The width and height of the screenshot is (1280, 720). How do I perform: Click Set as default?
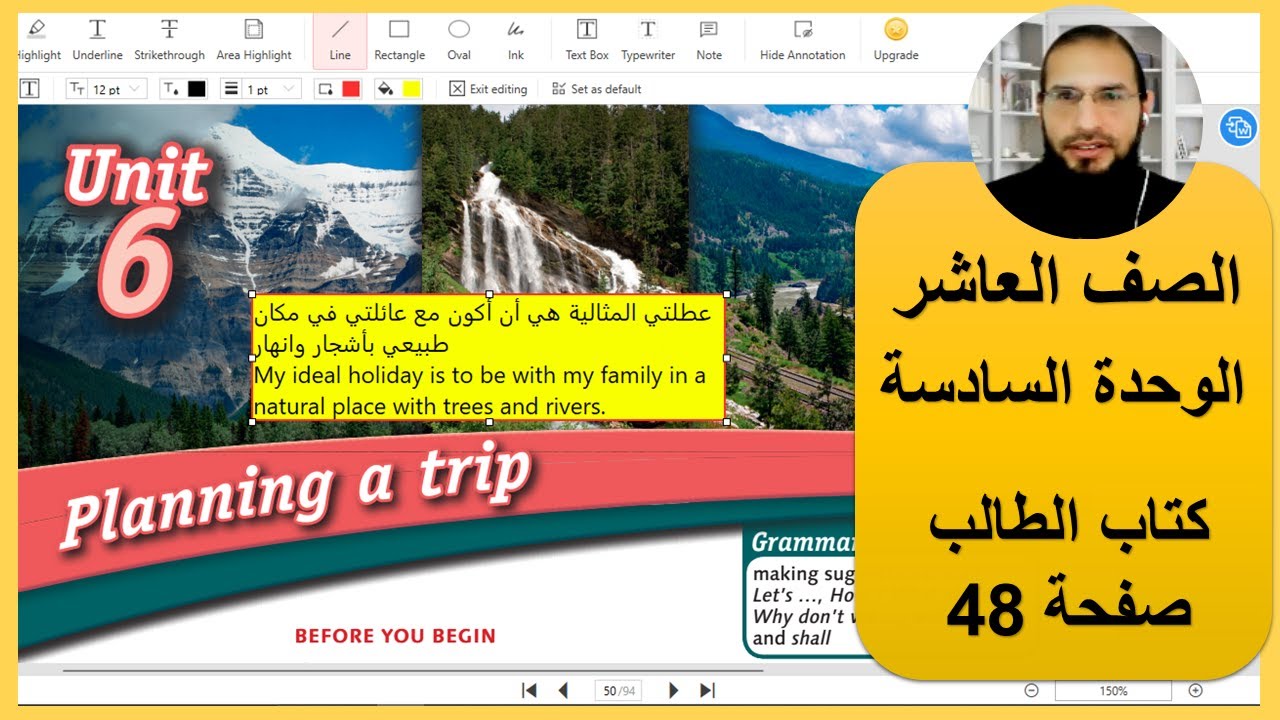[596, 89]
